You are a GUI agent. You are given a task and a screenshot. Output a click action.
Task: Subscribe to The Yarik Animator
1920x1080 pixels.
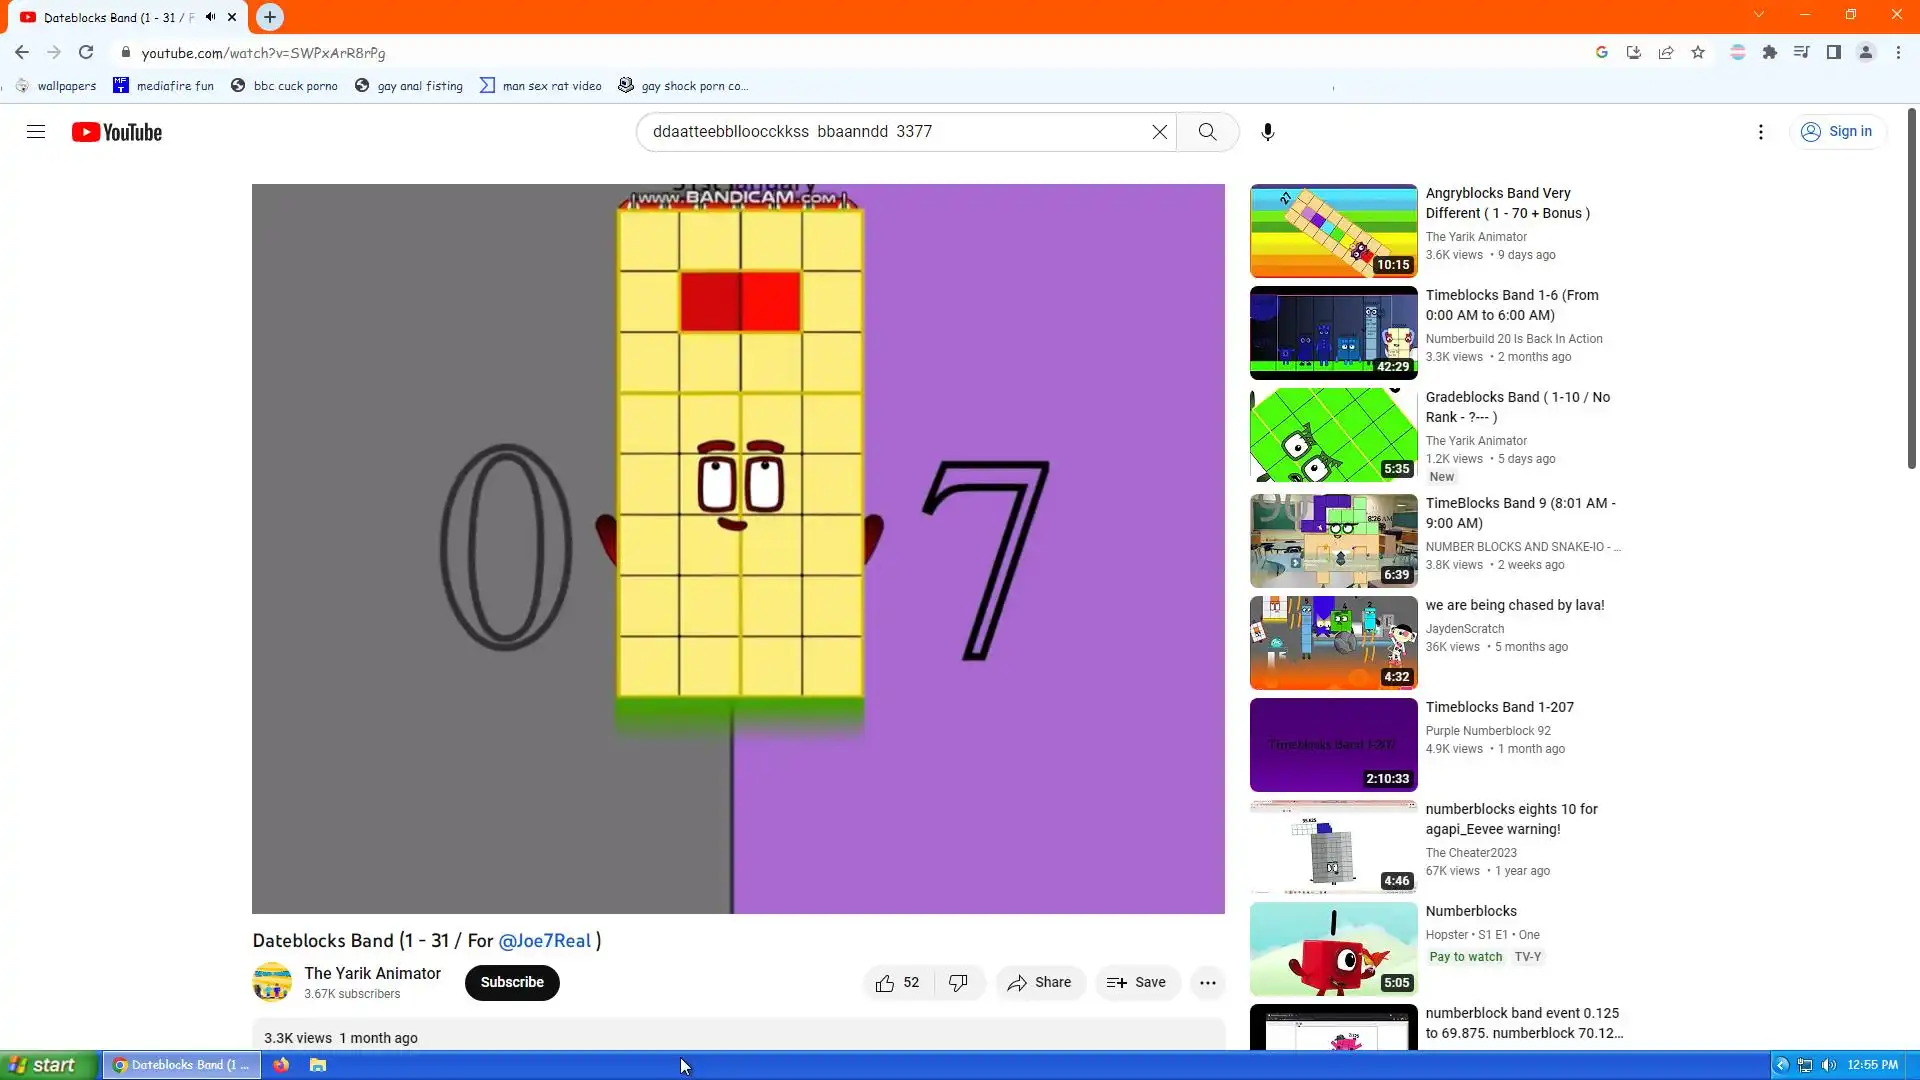tap(511, 983)
